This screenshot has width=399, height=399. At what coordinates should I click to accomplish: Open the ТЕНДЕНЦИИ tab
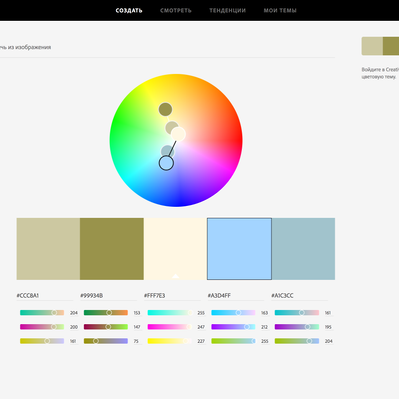tap(227, 10)
